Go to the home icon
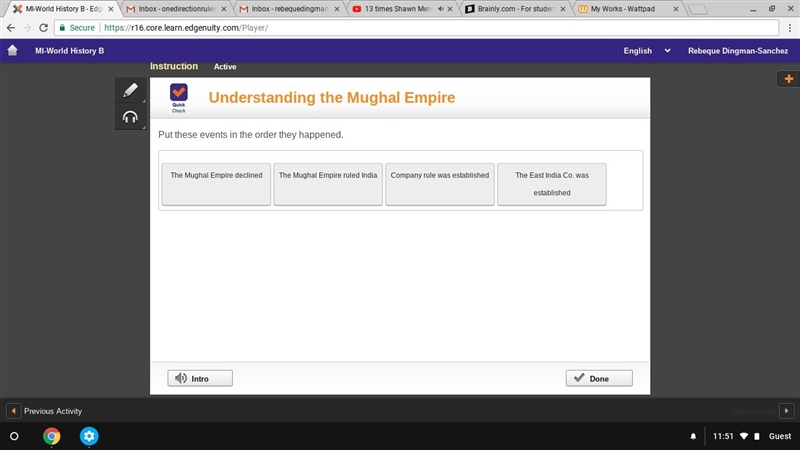800x450 pixels. point(13,51)
